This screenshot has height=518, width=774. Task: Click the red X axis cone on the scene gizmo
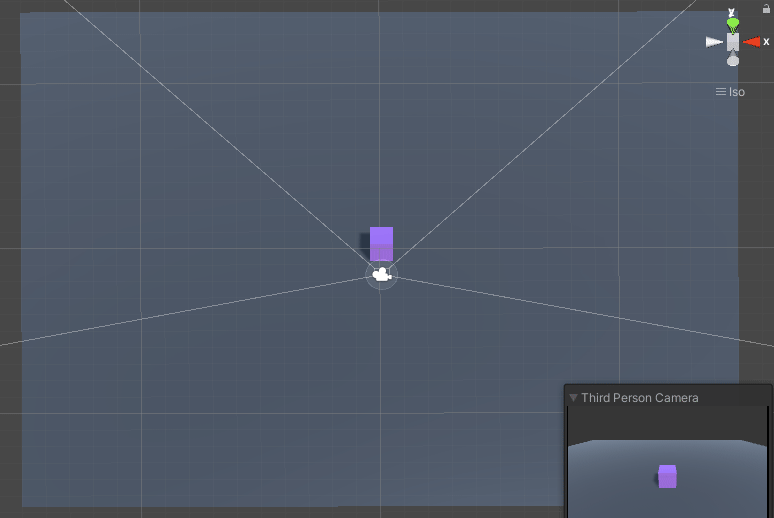(x=752, y=42)
